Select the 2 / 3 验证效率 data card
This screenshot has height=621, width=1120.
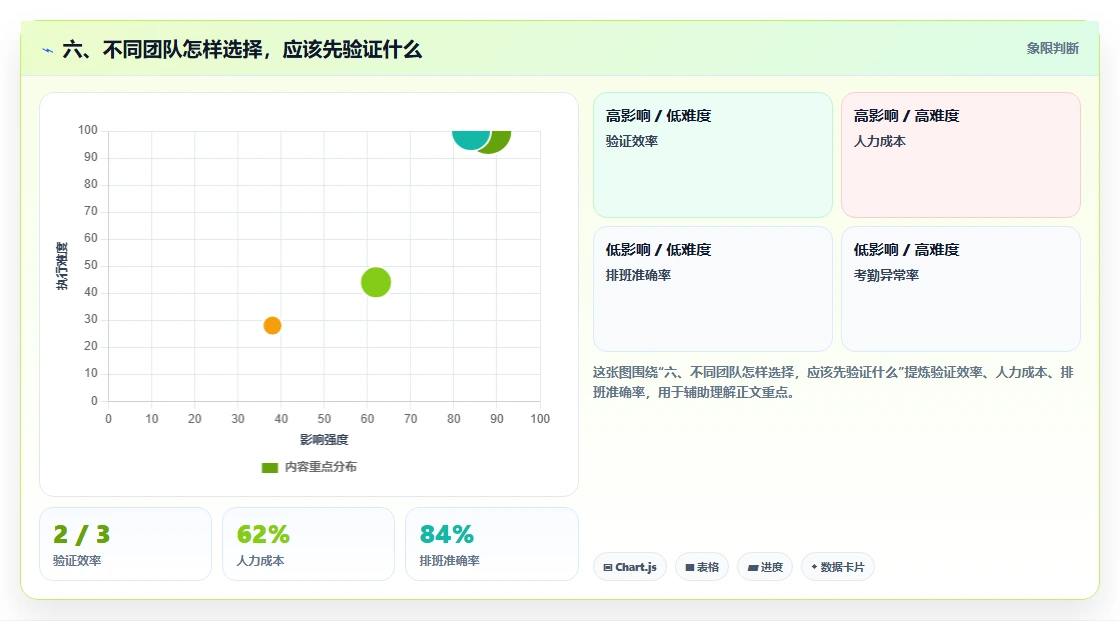[x=126, y=544]
